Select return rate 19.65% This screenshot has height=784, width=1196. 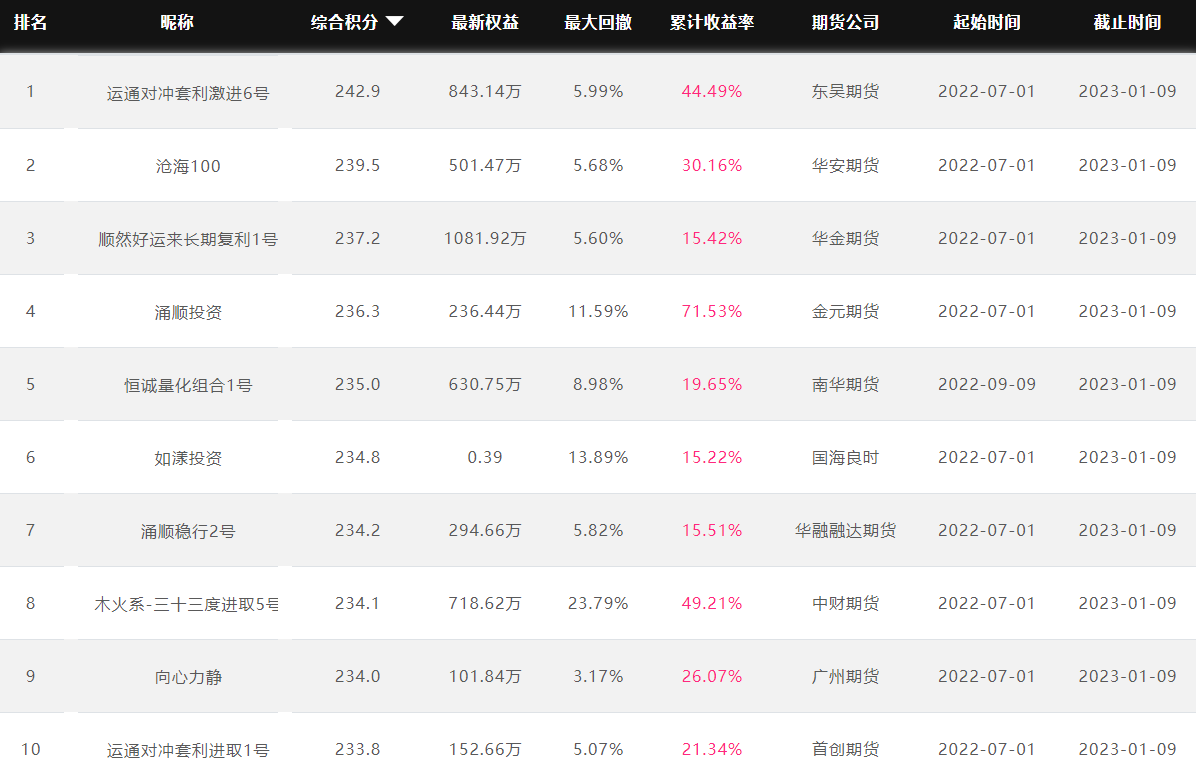pyautogui.click(x=712, y=384)
